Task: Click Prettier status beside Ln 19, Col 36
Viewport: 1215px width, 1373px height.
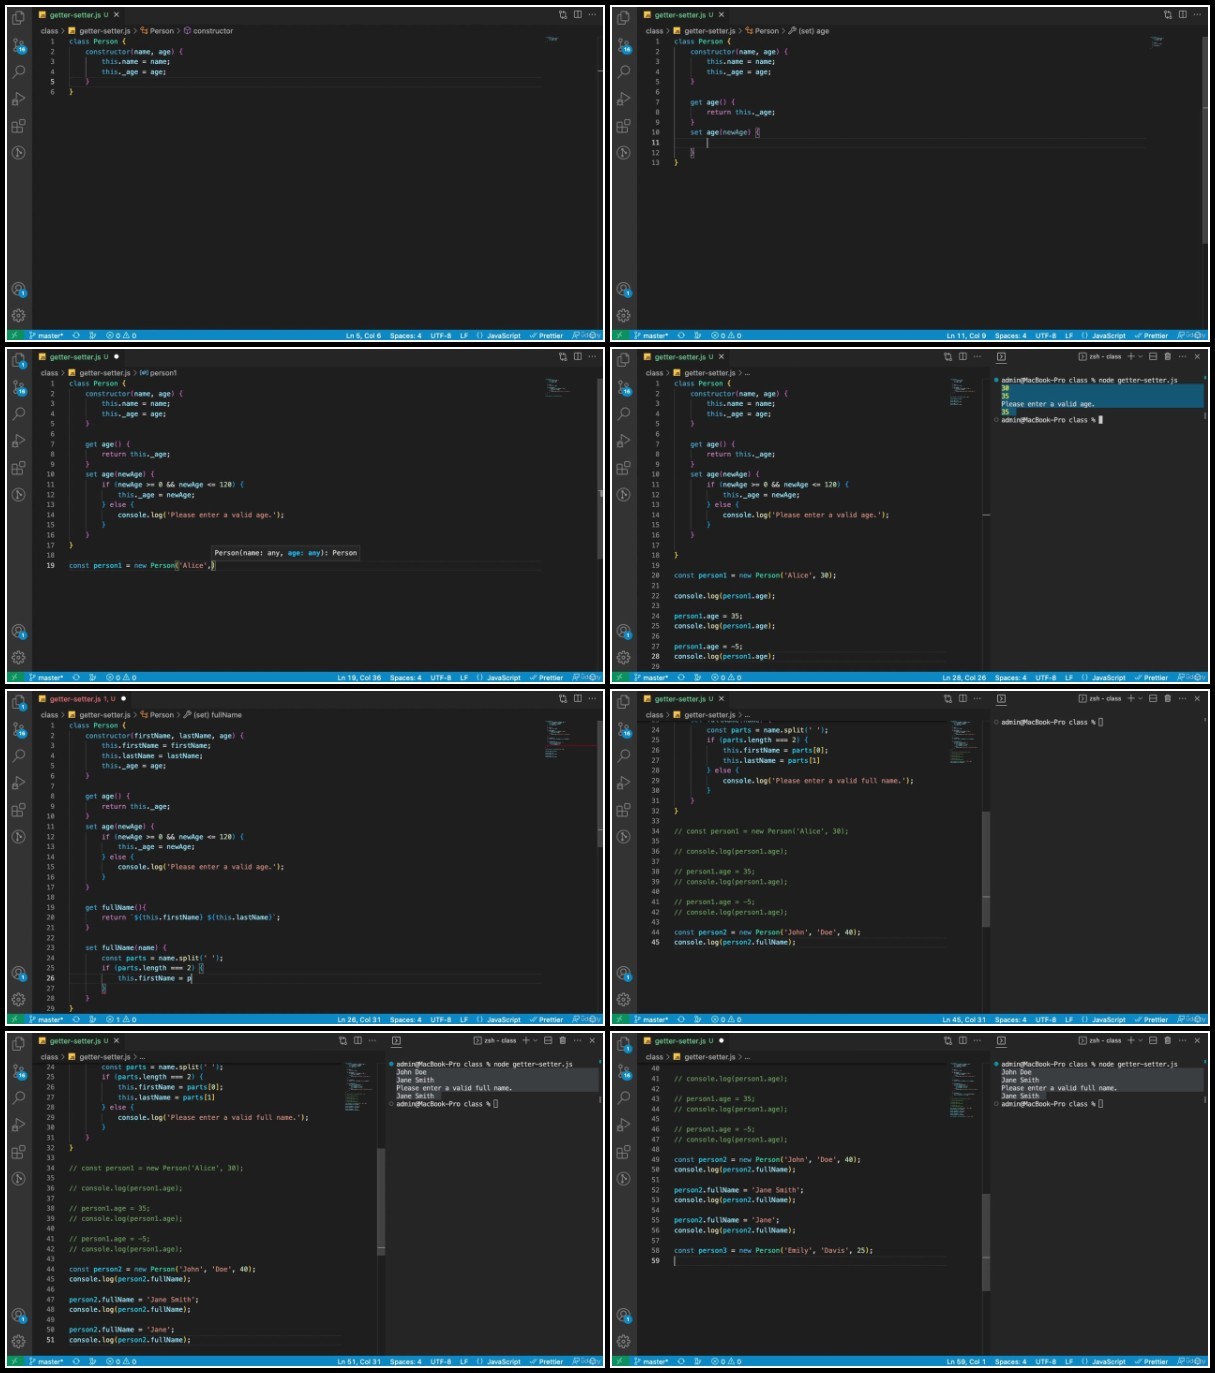Action: 546,678
